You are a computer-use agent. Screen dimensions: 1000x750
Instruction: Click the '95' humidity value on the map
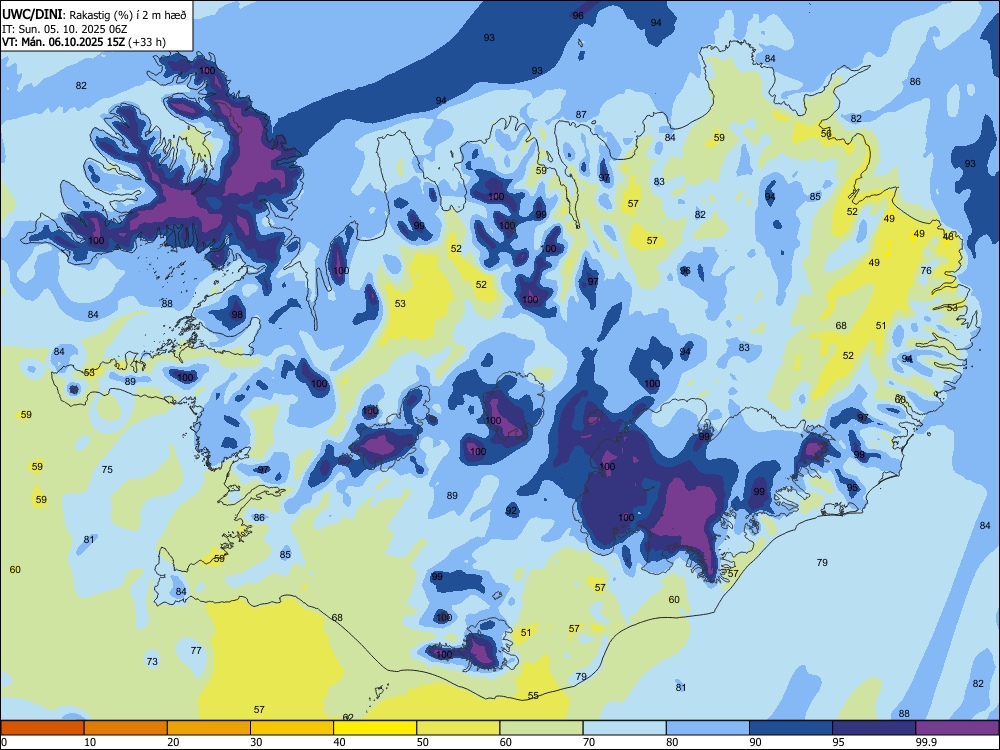853,487
